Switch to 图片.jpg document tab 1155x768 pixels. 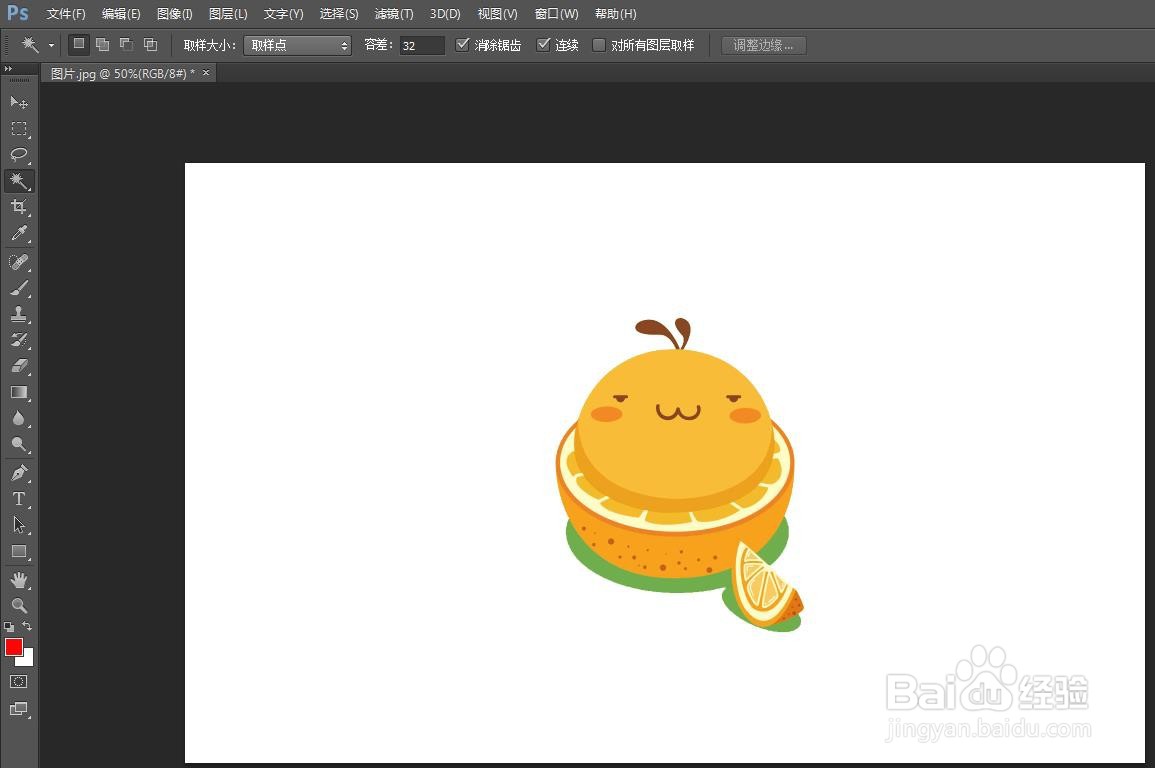[122, 74]
